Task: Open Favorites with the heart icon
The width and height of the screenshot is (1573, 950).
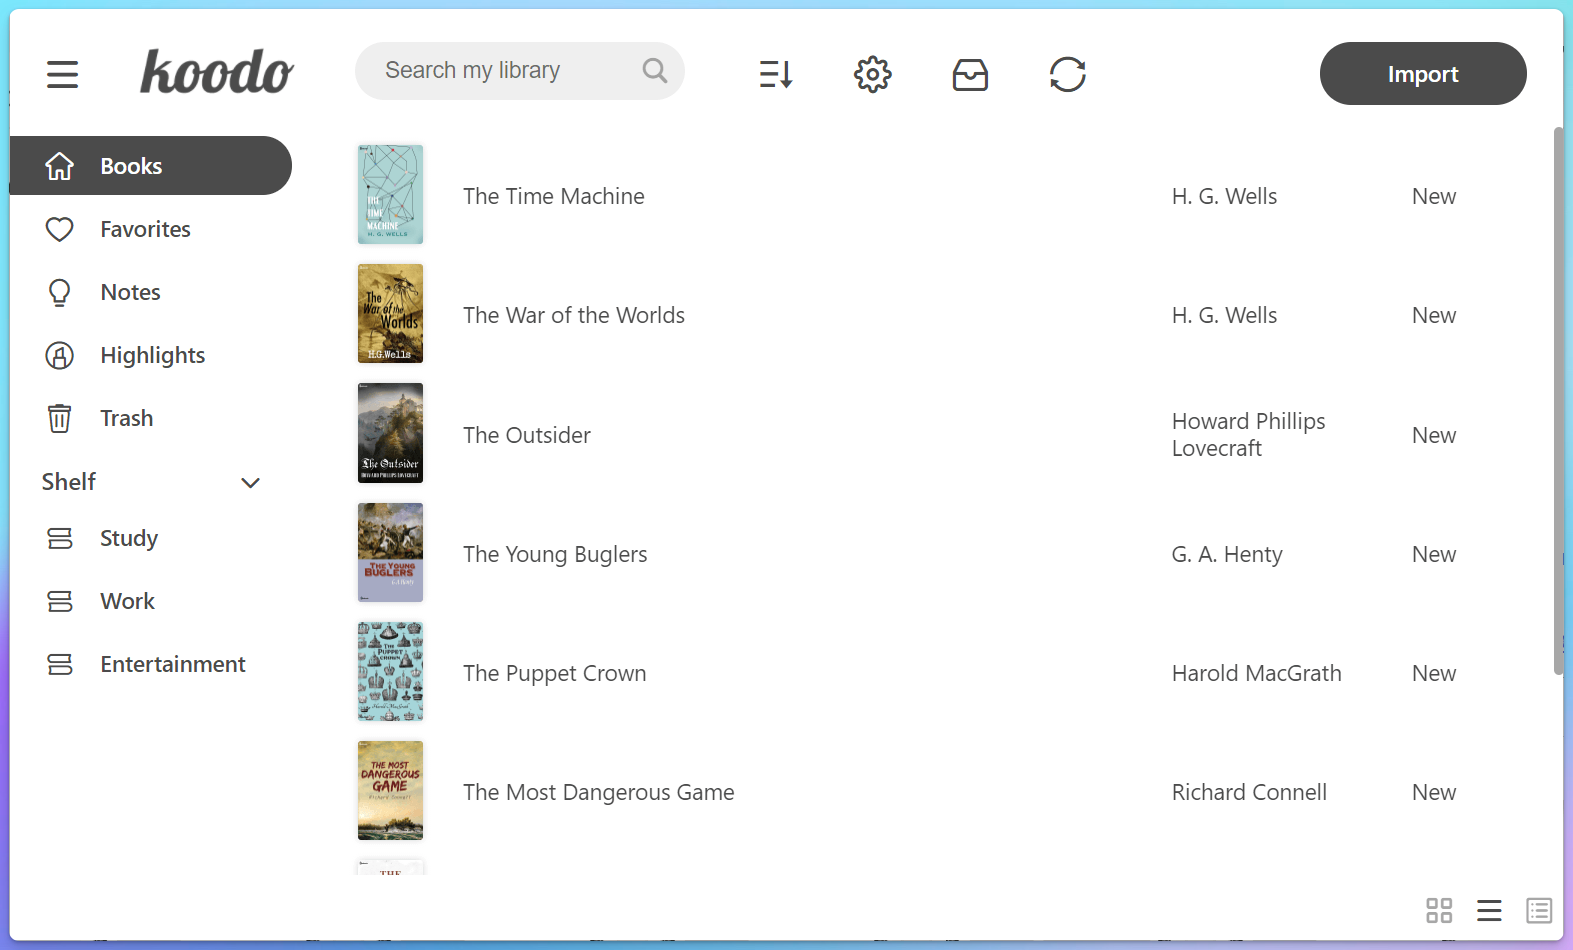Action: tap(145, 229)
